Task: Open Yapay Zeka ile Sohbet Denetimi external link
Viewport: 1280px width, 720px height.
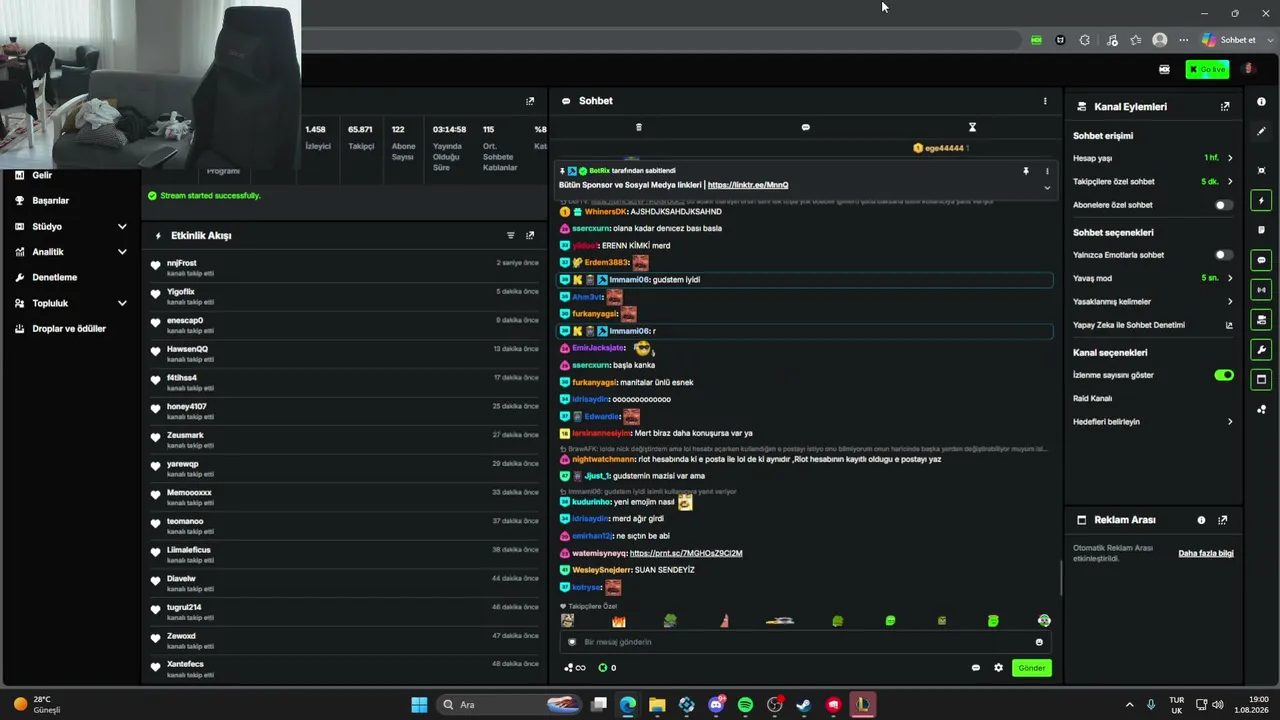Action: pos(1229,325)
